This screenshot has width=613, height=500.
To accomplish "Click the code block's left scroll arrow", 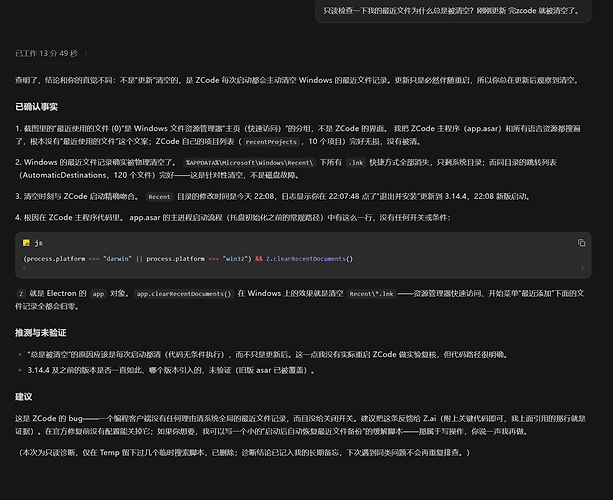I will 24,268.
